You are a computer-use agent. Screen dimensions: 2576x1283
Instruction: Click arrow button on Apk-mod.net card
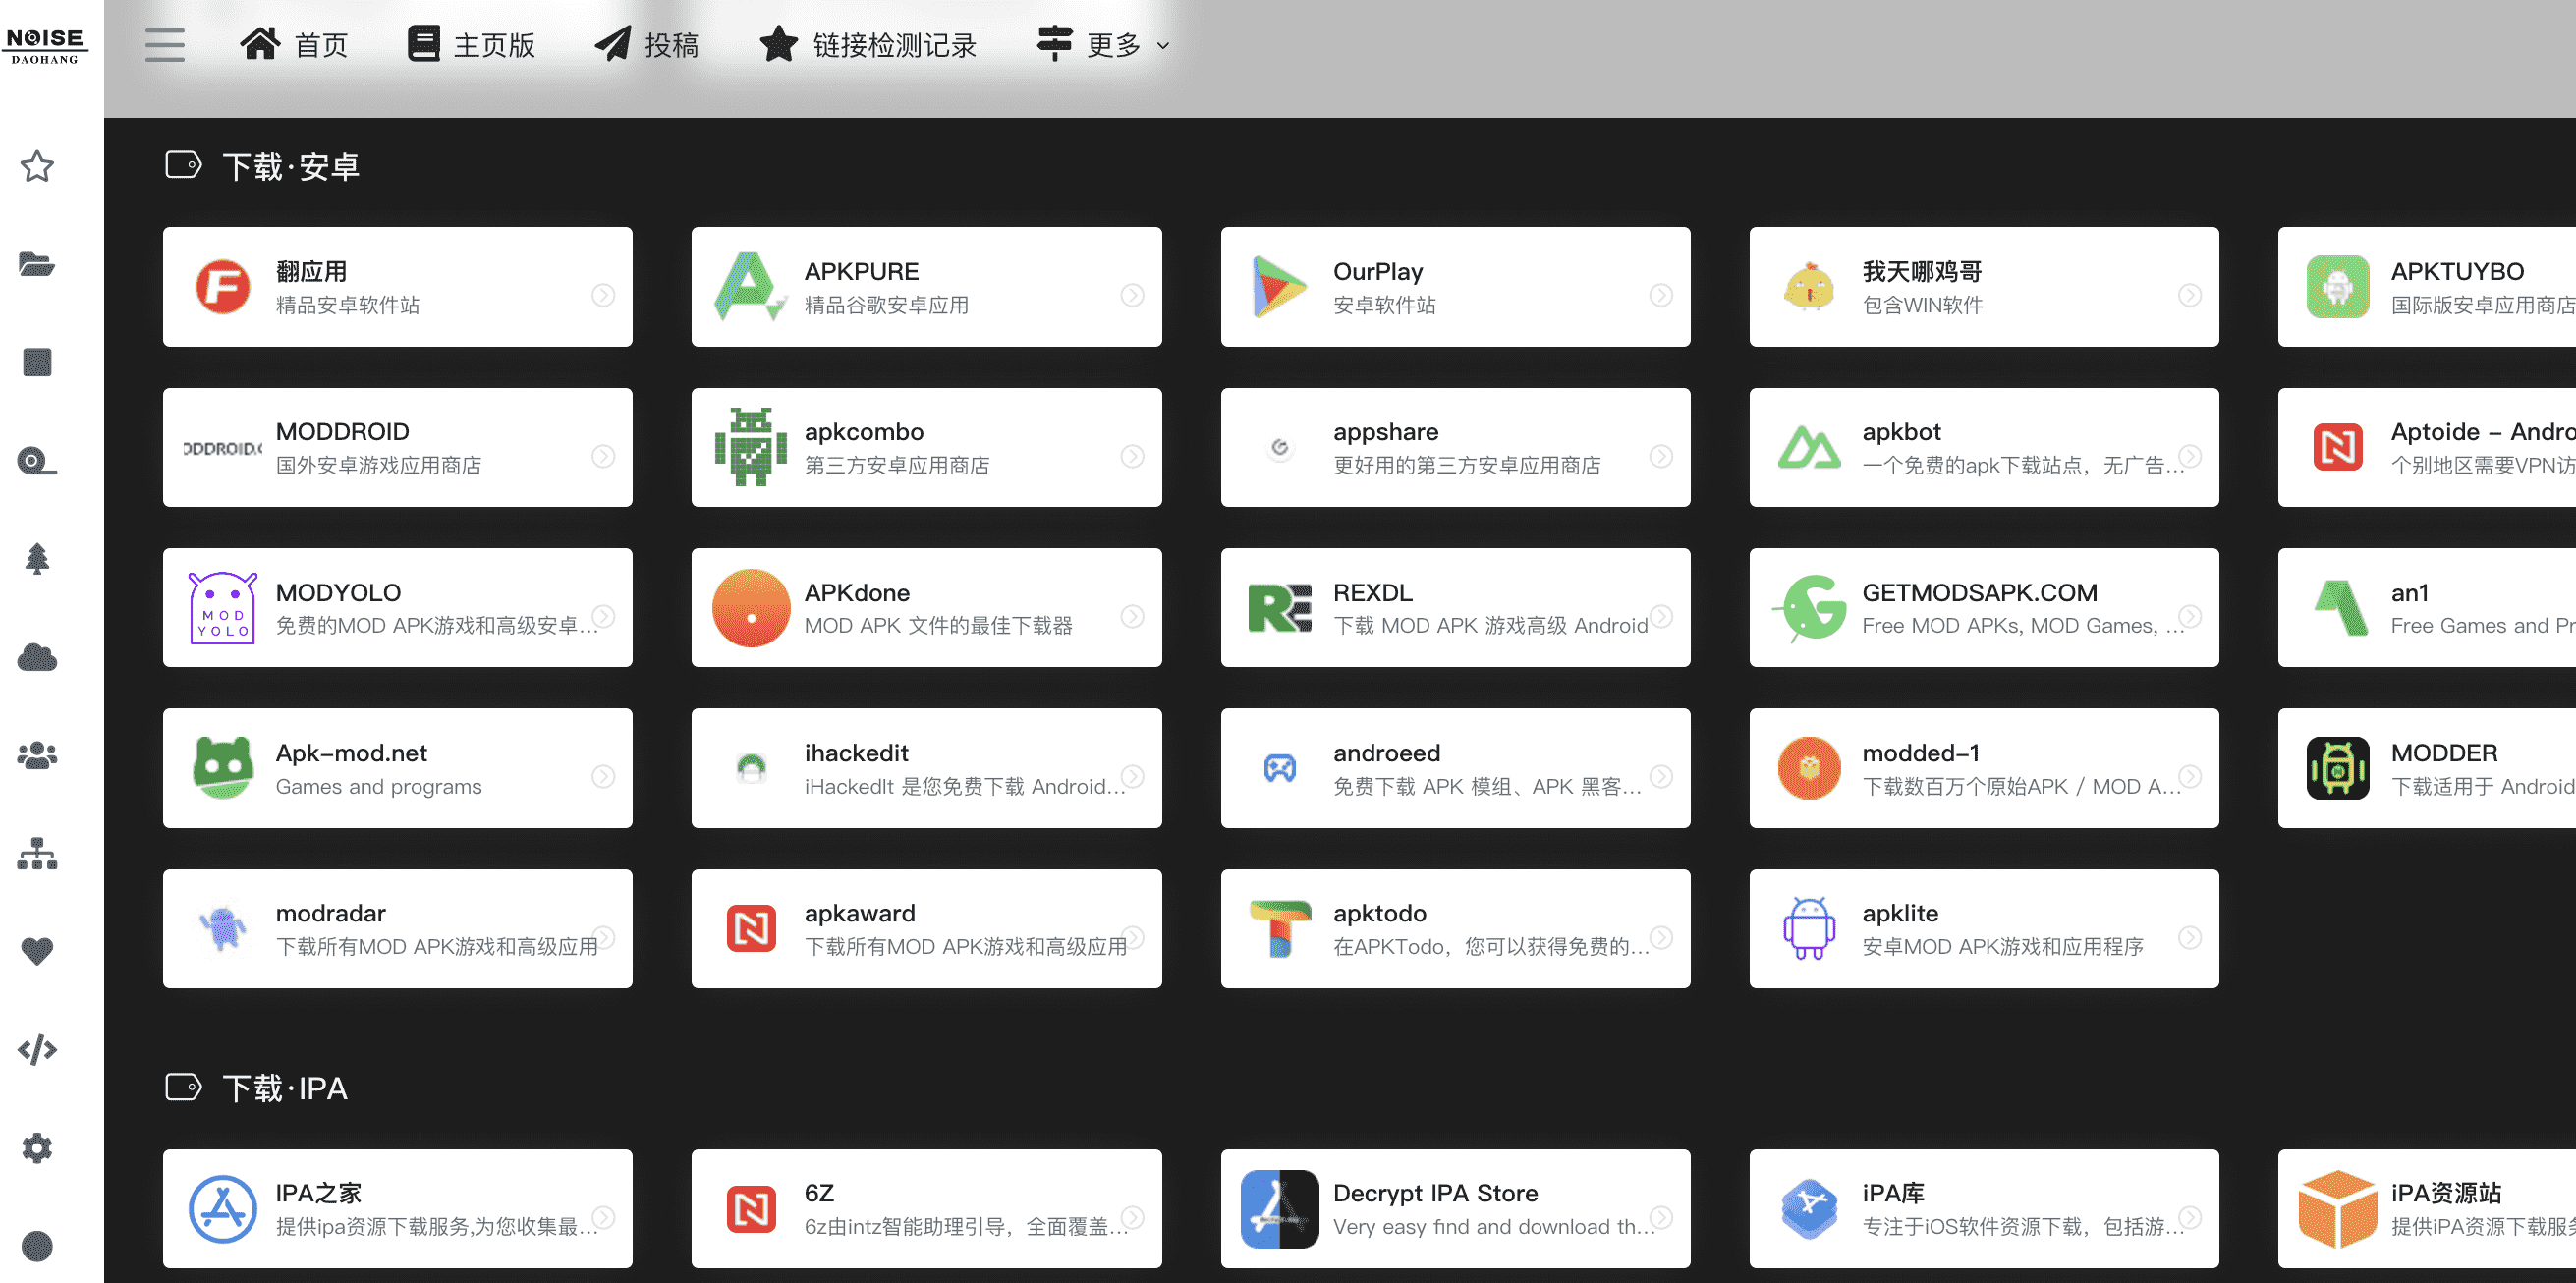tap(603, 776)
